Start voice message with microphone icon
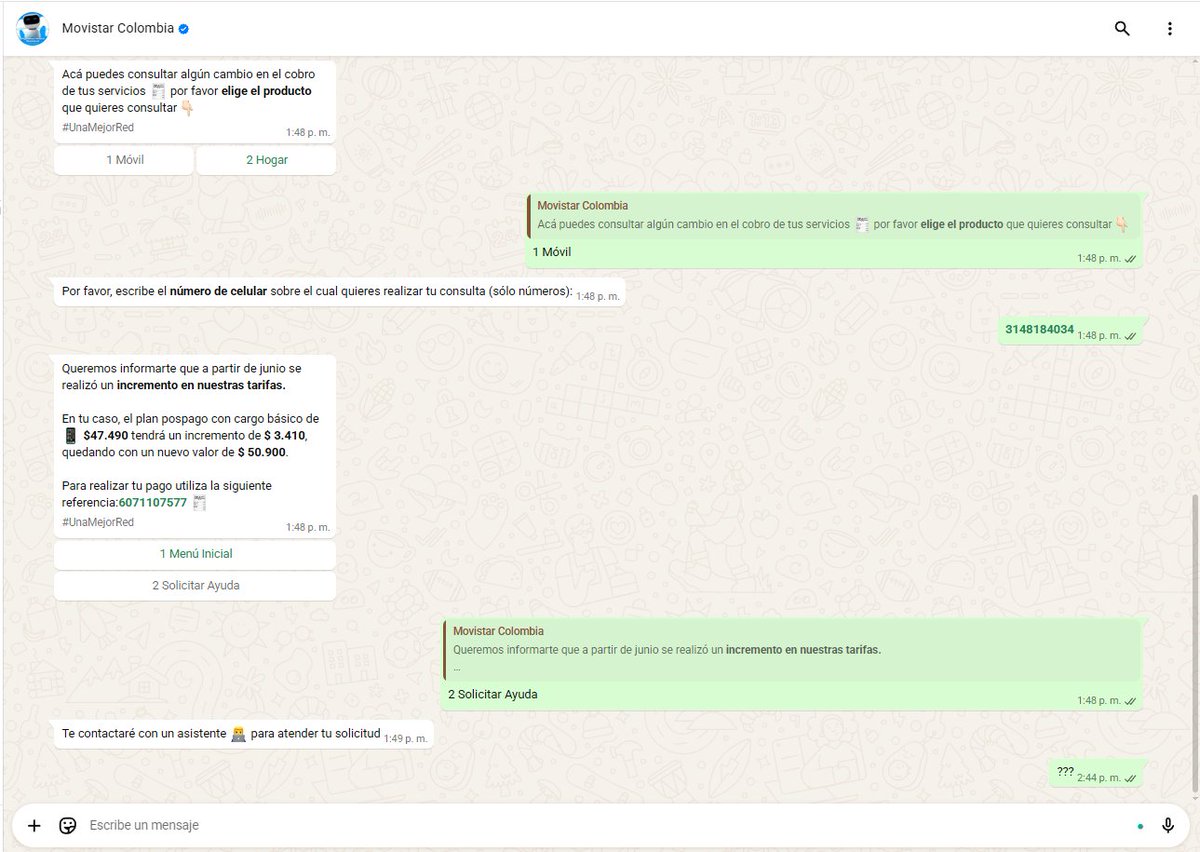1200x852 pixels. (1167, 825)
